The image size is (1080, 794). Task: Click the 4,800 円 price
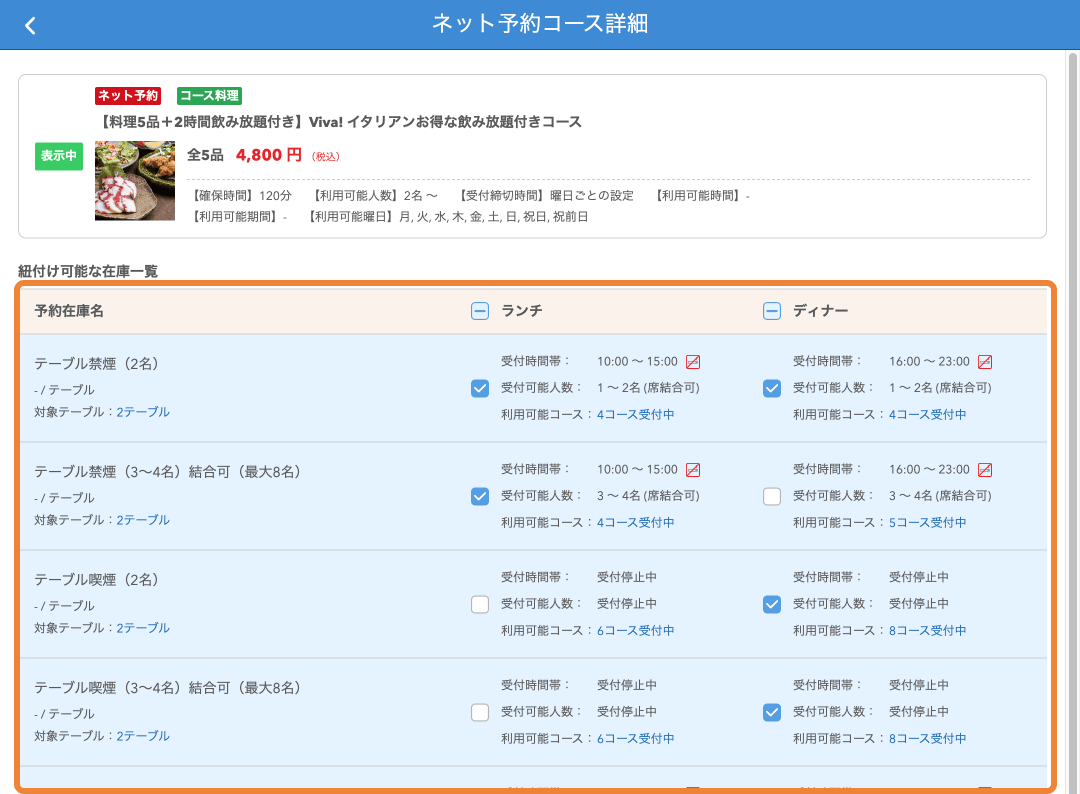[269, 155]
